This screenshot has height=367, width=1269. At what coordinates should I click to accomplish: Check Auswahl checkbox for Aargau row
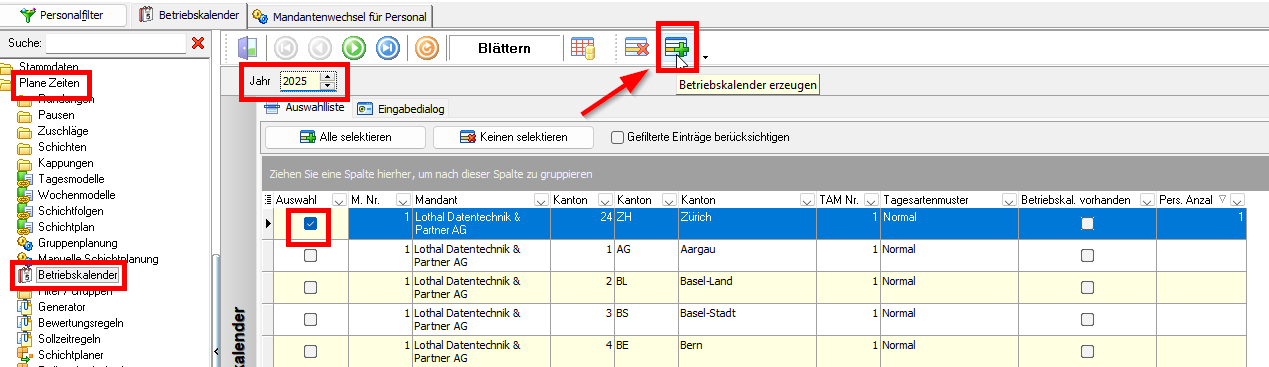(310, 256)
